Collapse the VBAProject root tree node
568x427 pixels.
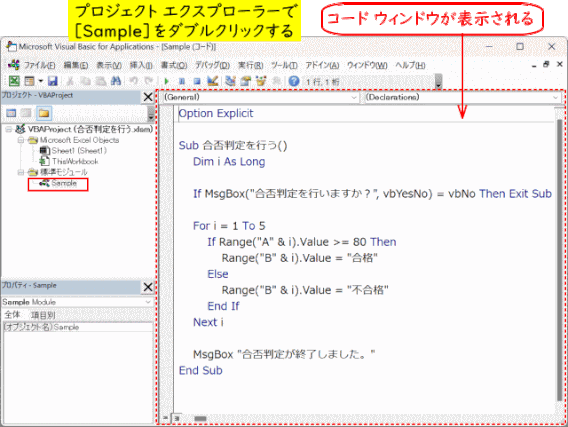9,129
